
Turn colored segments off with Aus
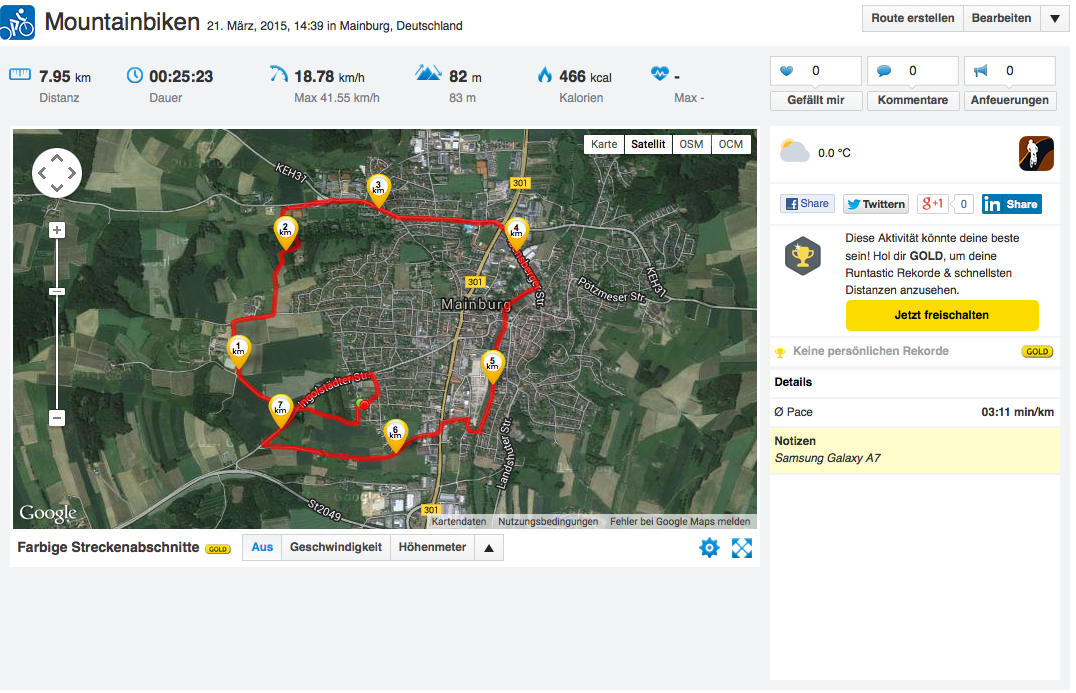pos(262,548)
